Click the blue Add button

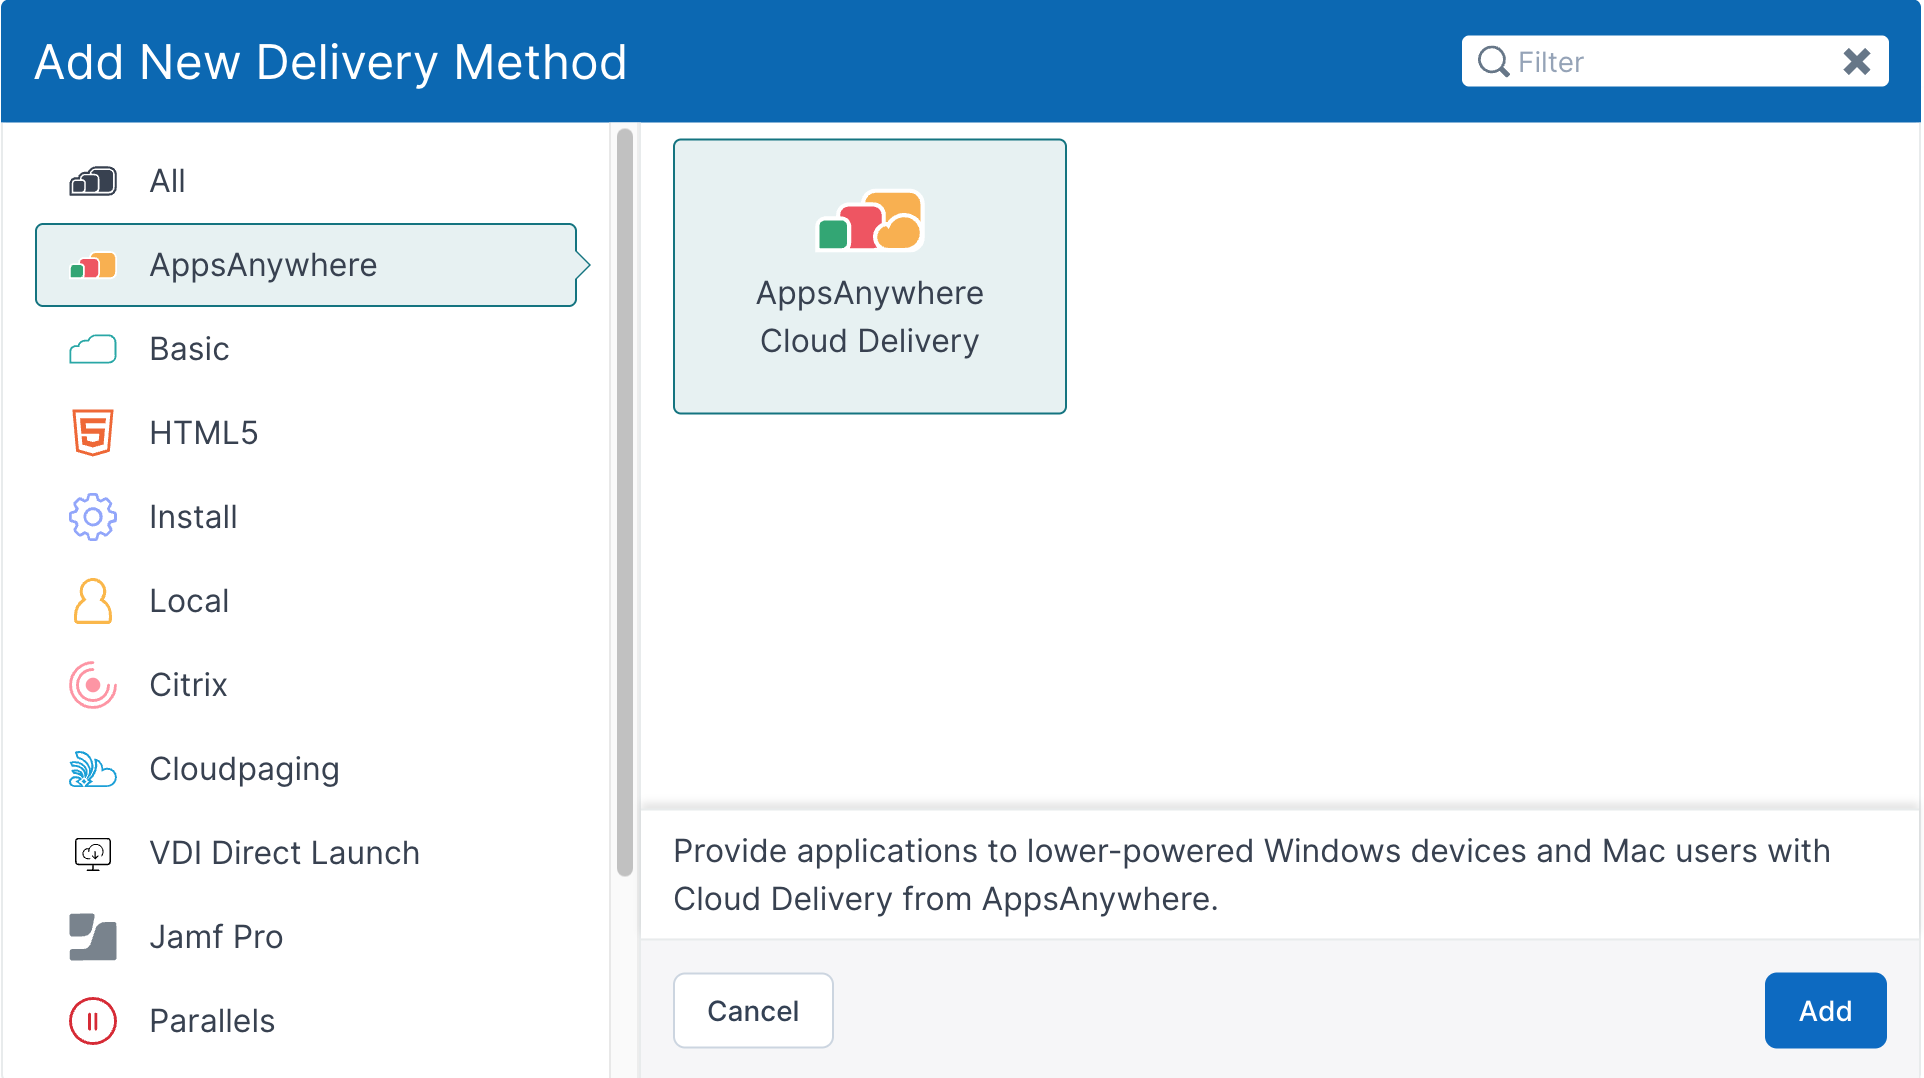(x=1825, y=1011)
